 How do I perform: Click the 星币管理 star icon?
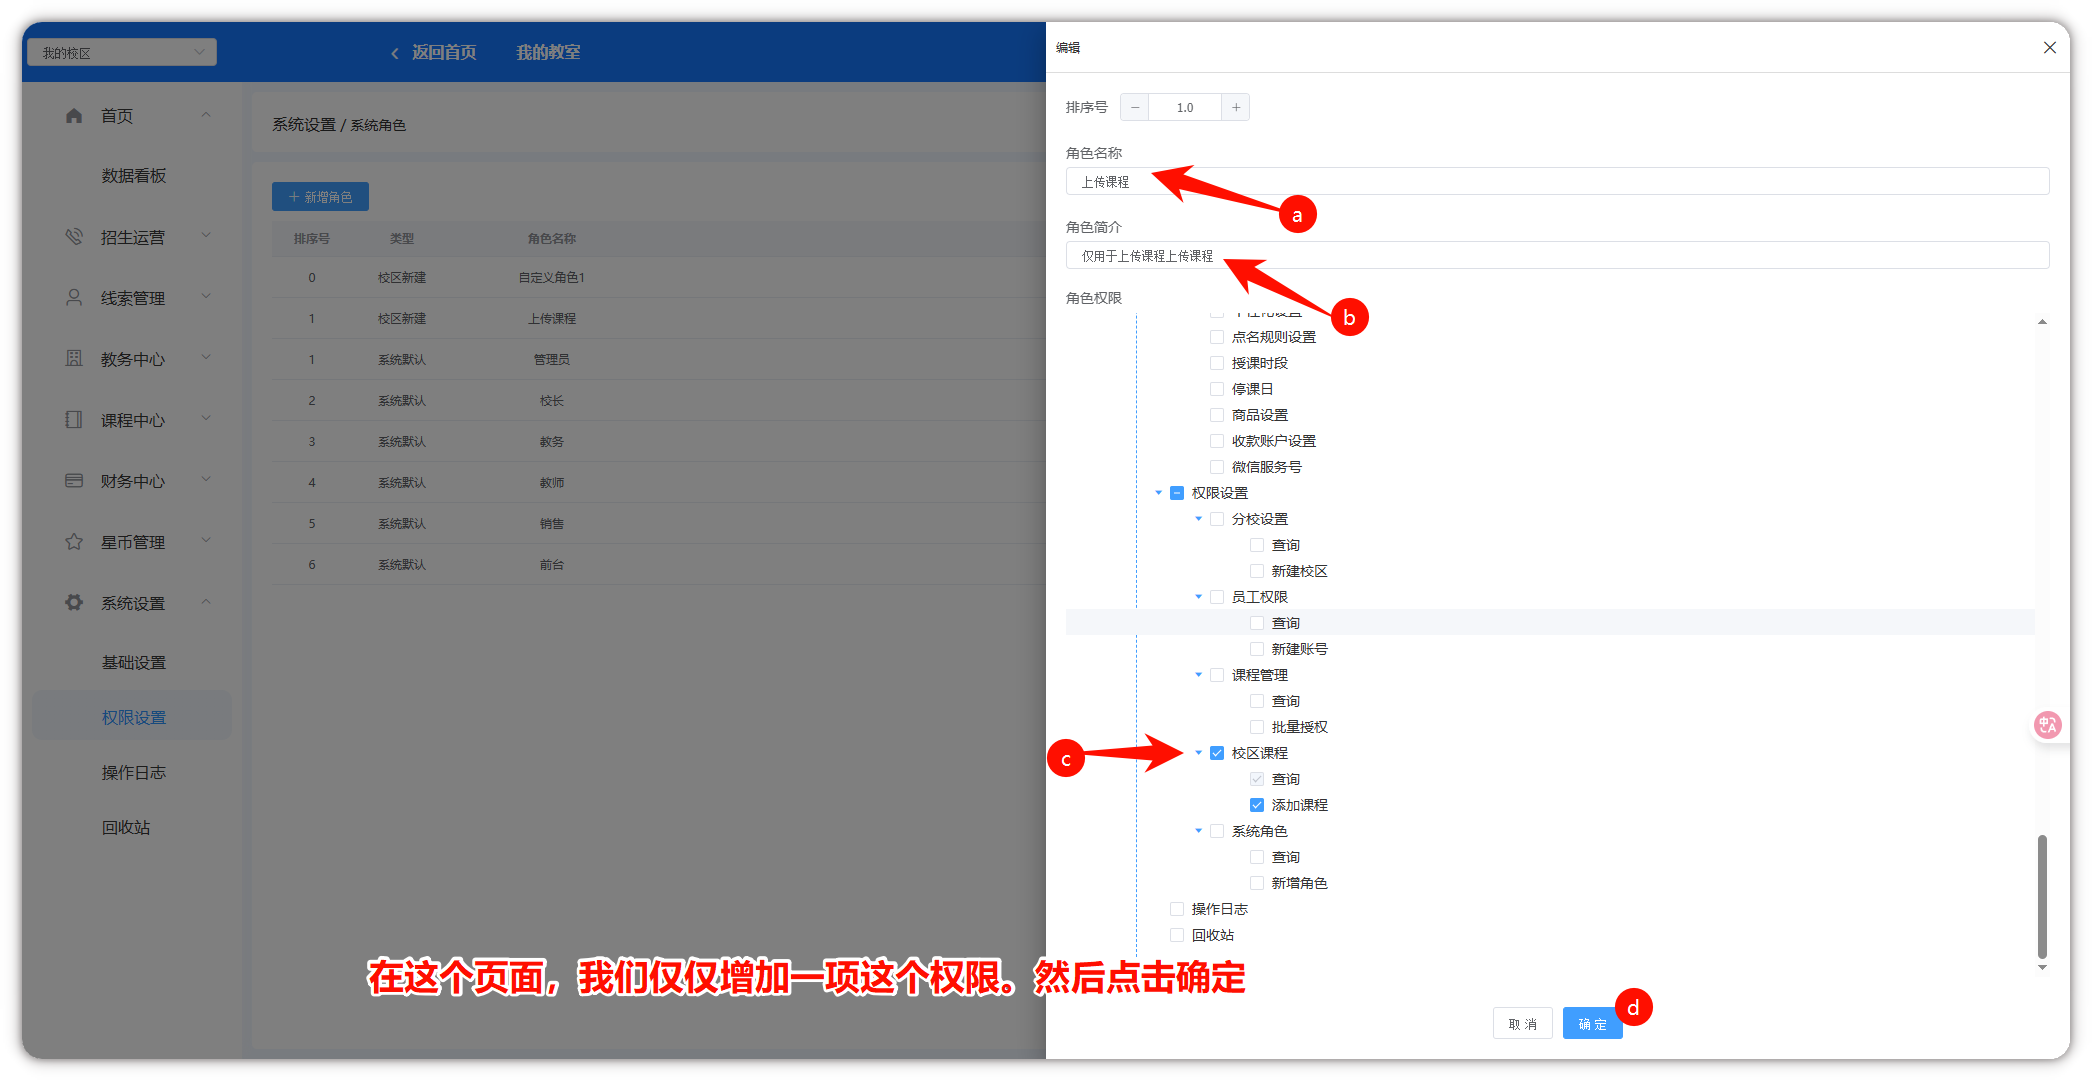coord(74,542)
